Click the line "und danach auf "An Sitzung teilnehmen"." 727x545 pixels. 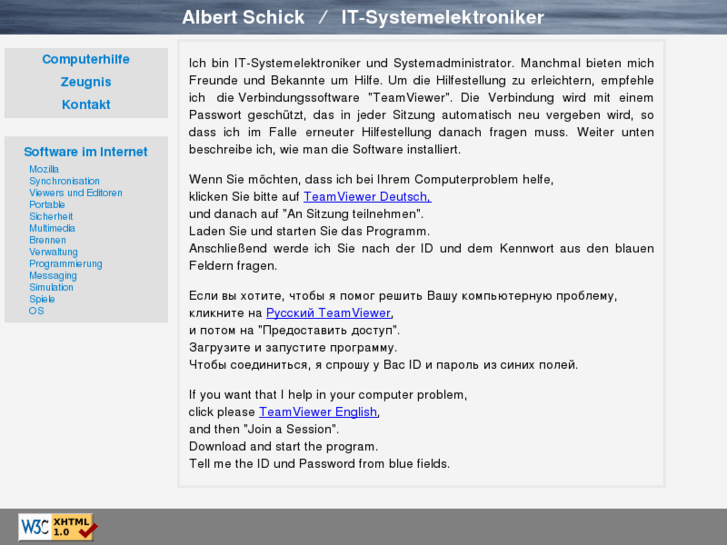[306, 214]
